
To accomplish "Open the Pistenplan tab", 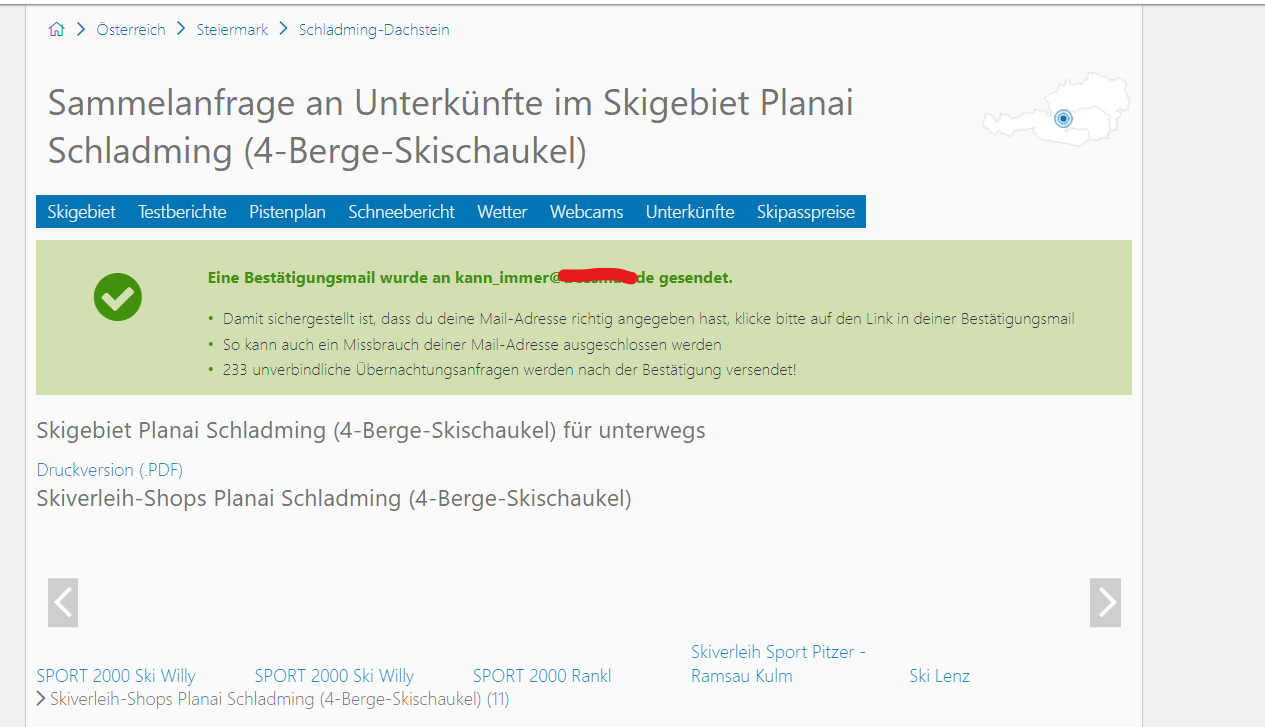I will pyautogui.click(x=287, y=212).
